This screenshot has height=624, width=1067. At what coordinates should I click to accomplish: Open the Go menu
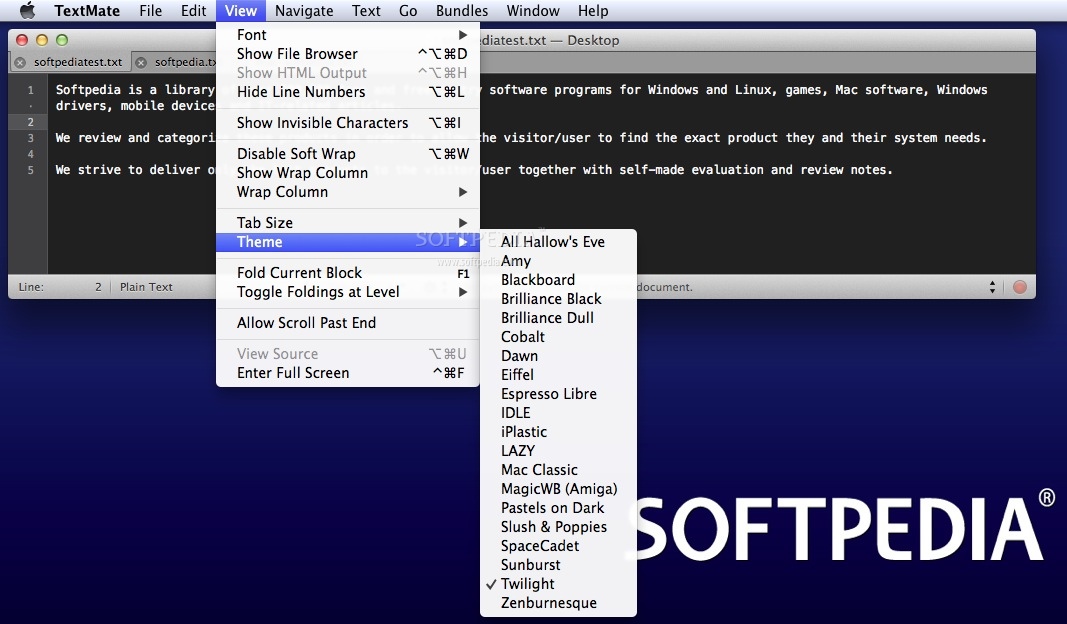[408, 11]
